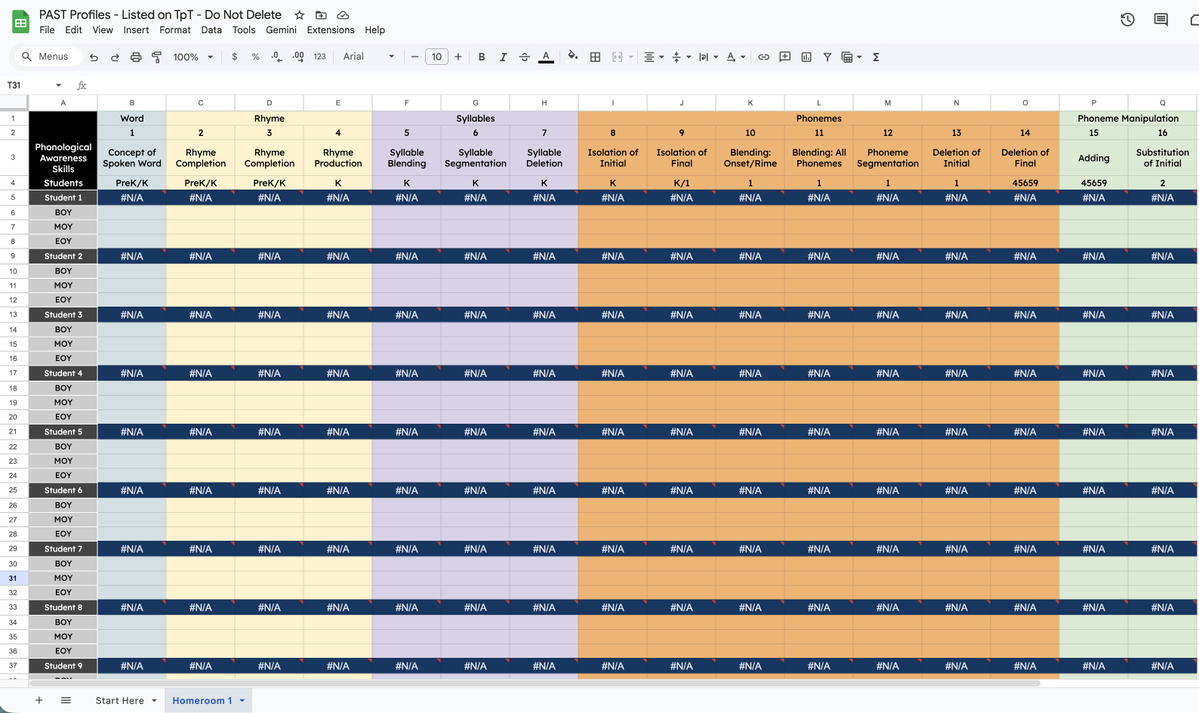Format as currency with dollar icon
This screenshot has width=1199, height=713.
[x=234, y=57]
